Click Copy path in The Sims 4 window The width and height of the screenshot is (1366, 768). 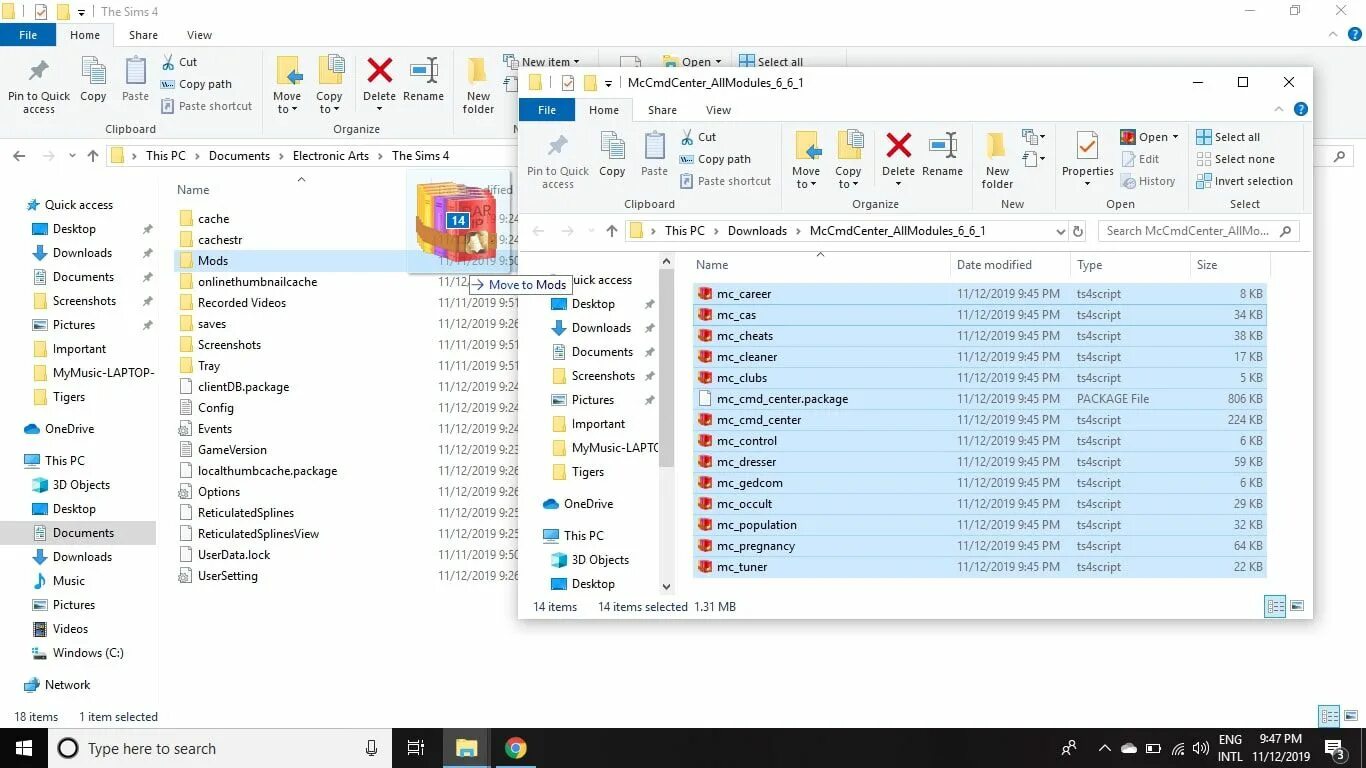(x=196, y=84)
